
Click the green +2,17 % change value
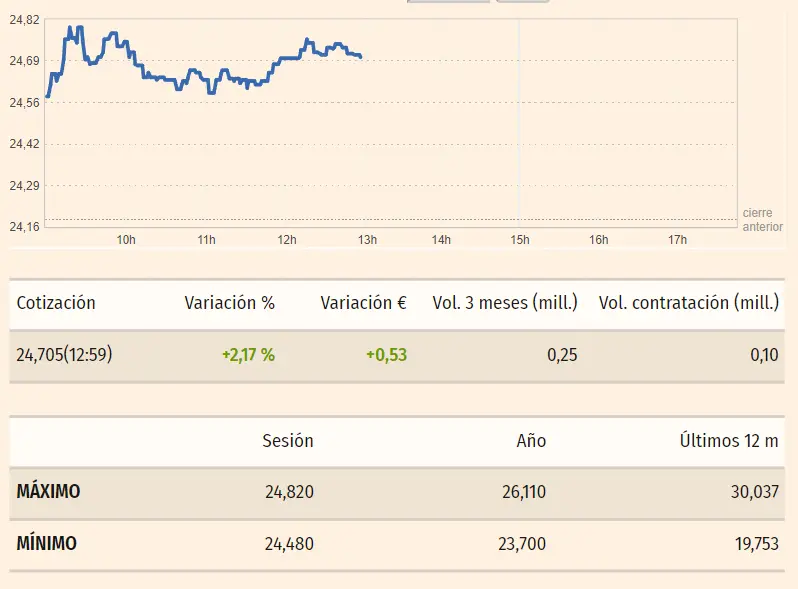(248, 354)
